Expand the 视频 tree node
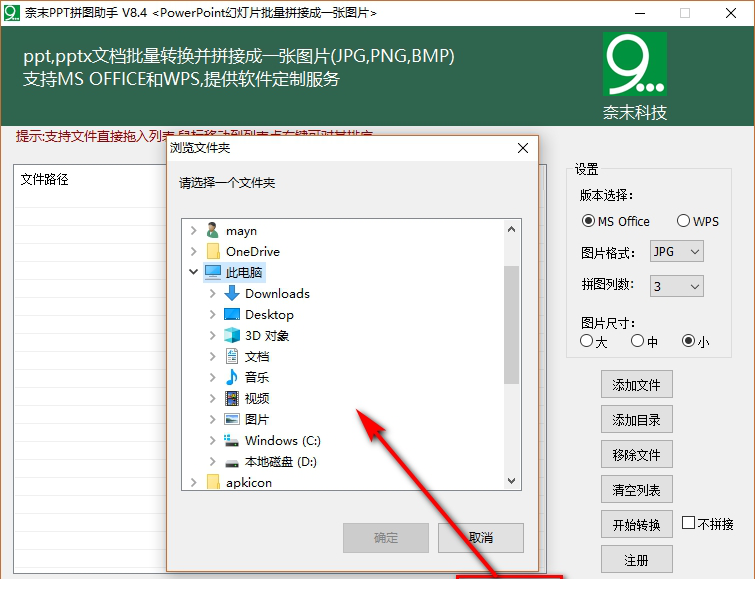The image size is (755, 602). (x=212, y=398)
